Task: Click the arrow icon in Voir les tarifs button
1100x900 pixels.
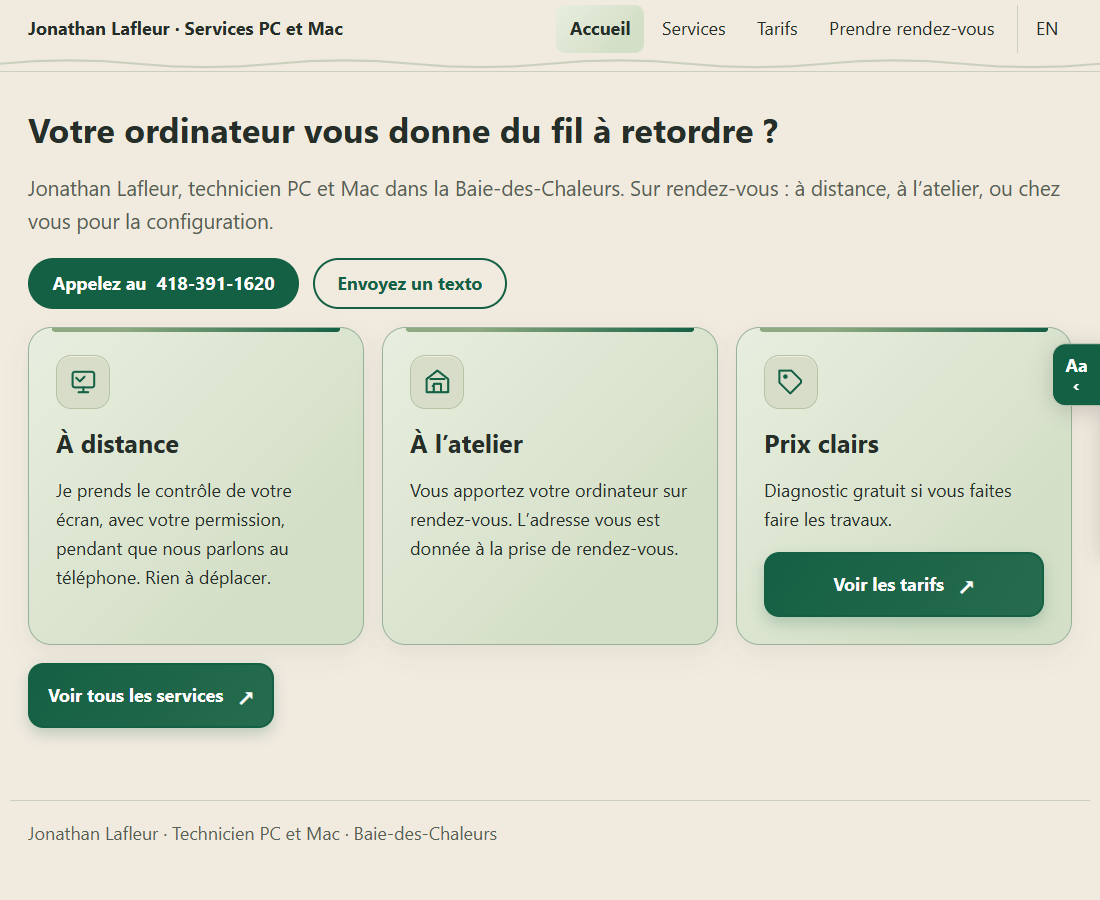Action: click(x=967, y=586)
